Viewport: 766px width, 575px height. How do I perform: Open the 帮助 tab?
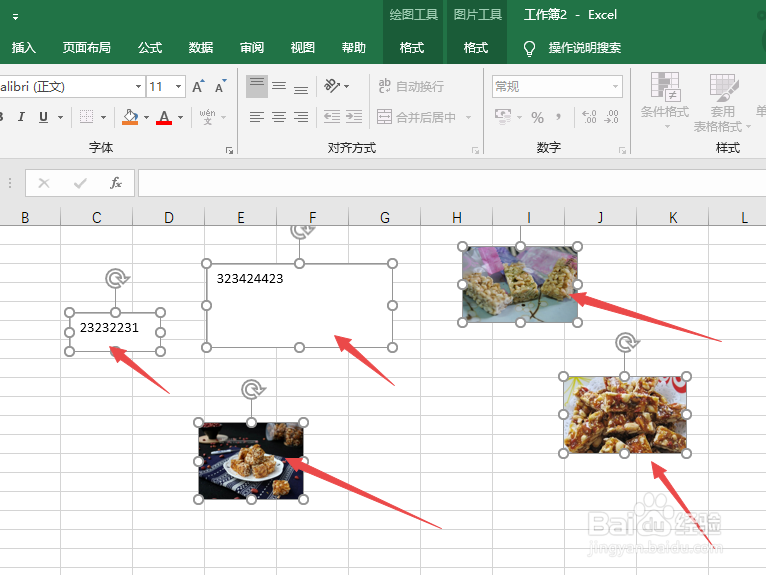click(x=354, y=47)
